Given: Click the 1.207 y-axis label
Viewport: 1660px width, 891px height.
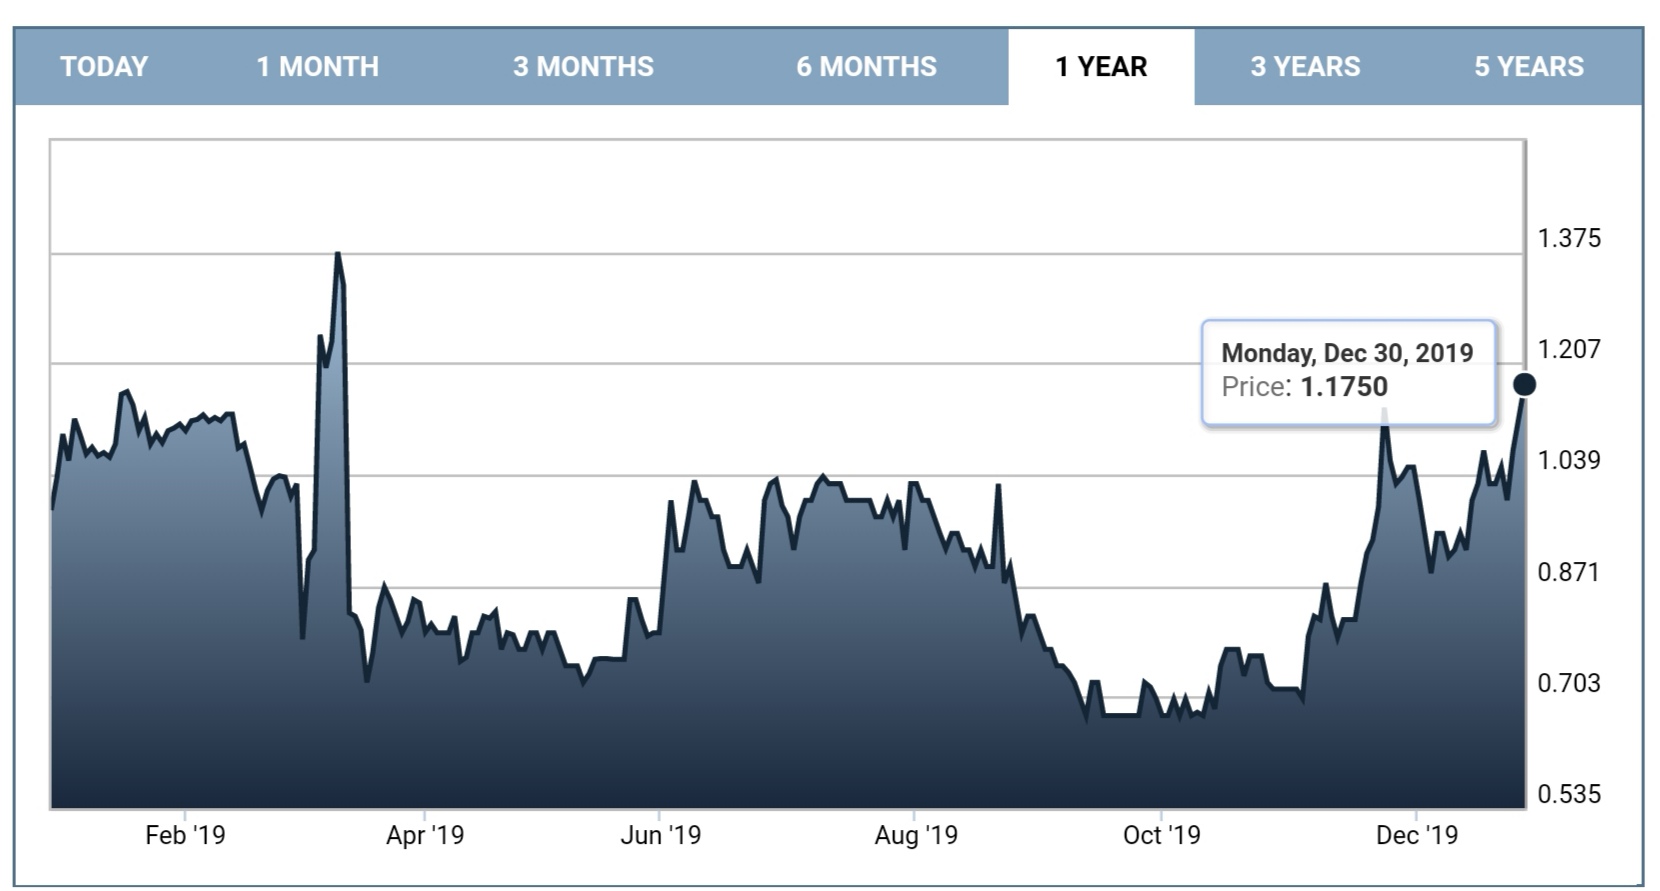Looking at the screenshot, I should pos(1569,349).
